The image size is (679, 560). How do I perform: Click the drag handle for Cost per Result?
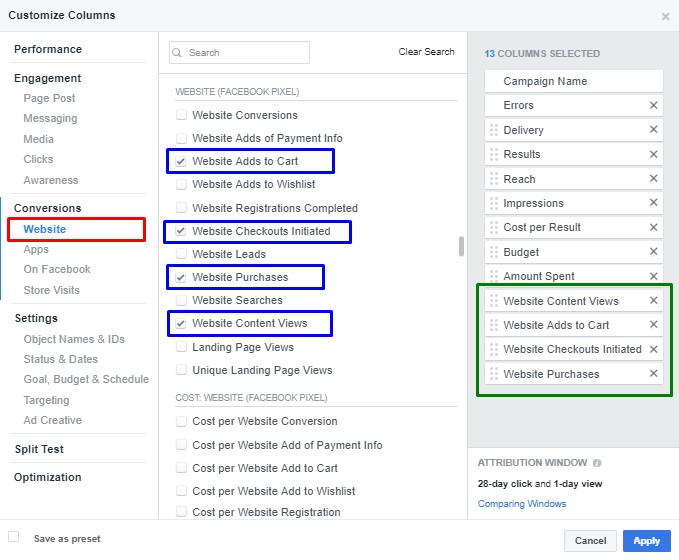(494, 227)
